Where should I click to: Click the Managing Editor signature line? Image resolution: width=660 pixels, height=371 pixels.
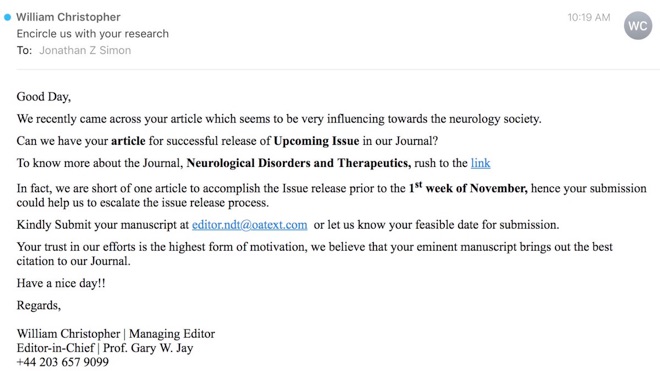tap(116, 334)
